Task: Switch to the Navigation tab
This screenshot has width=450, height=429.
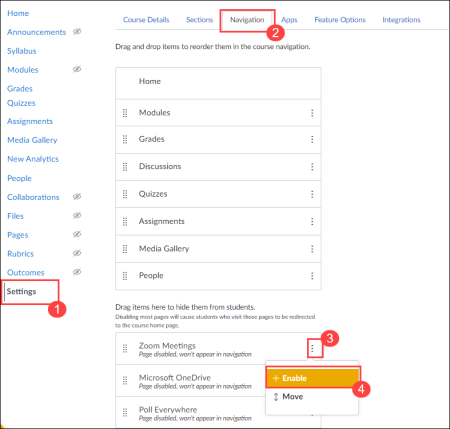Action: (x=247, y=20)
